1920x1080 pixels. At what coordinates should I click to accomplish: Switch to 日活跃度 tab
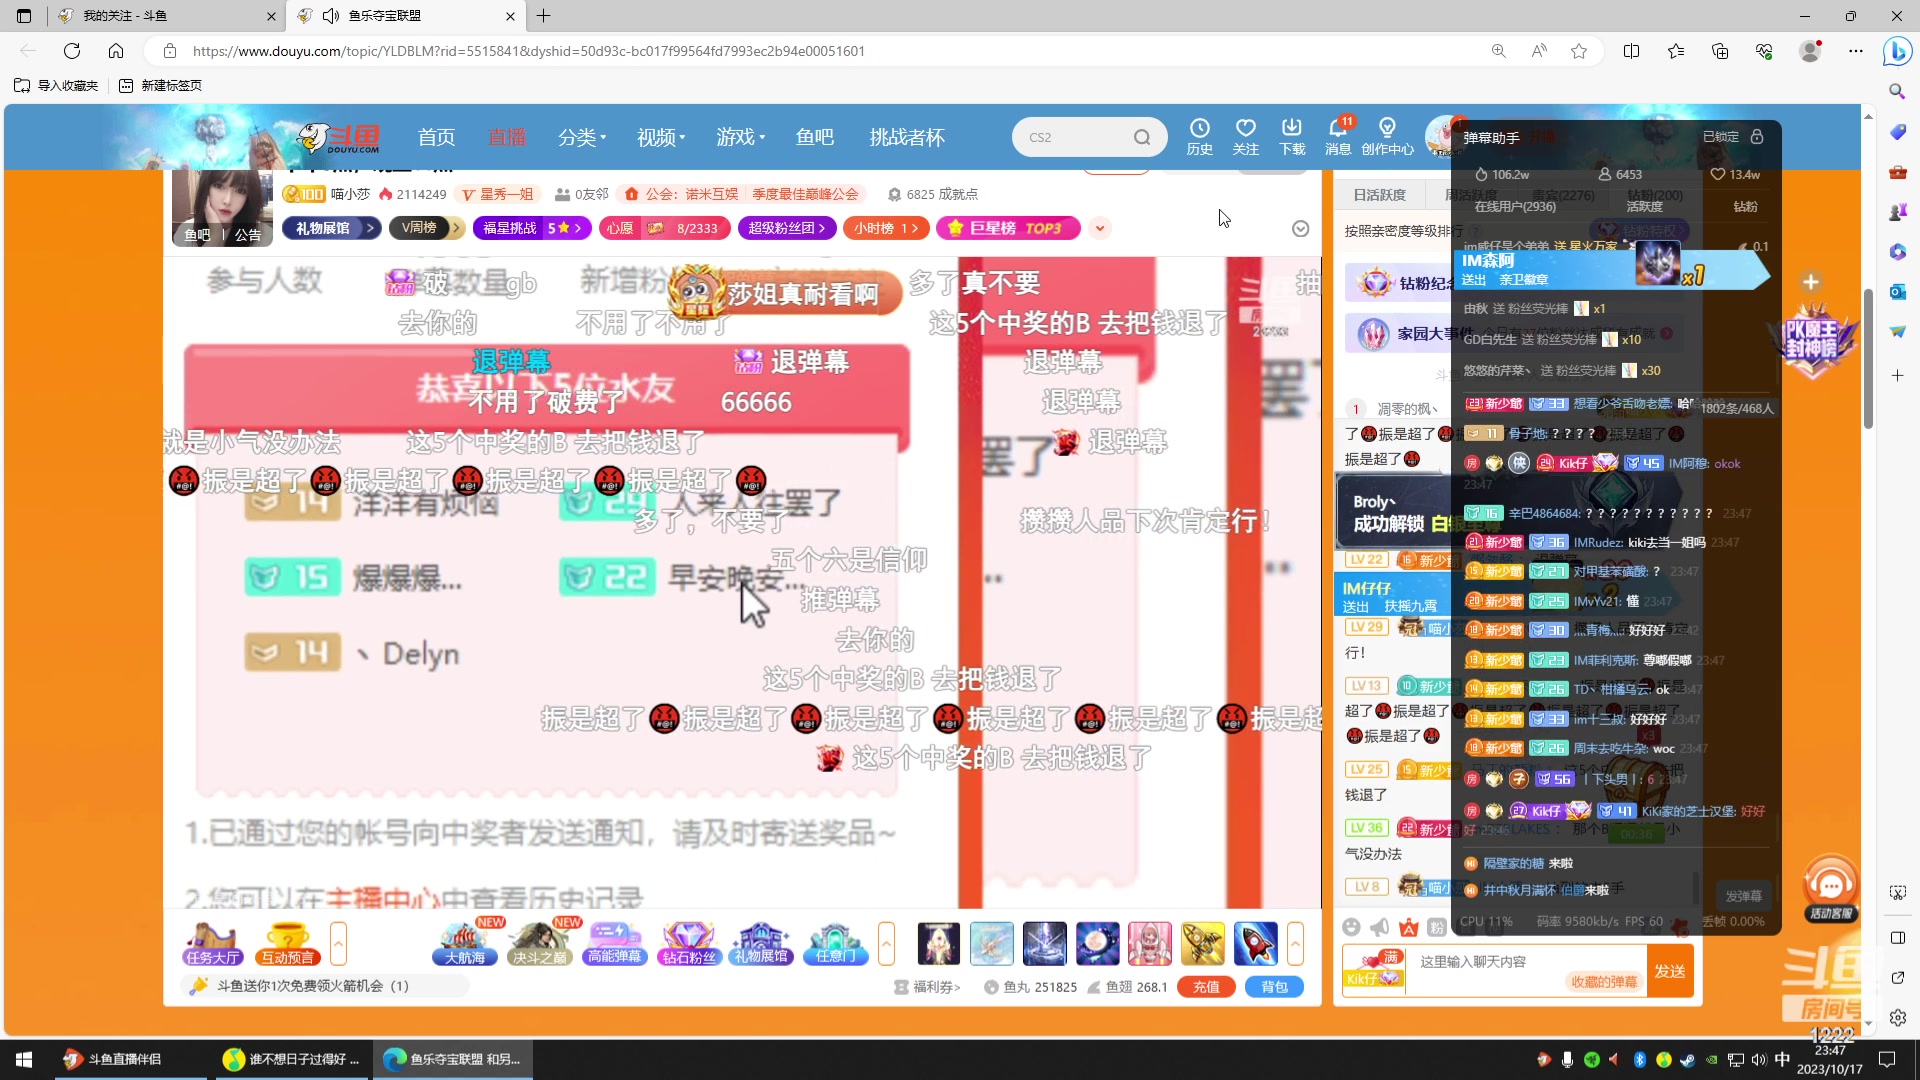1379,195
